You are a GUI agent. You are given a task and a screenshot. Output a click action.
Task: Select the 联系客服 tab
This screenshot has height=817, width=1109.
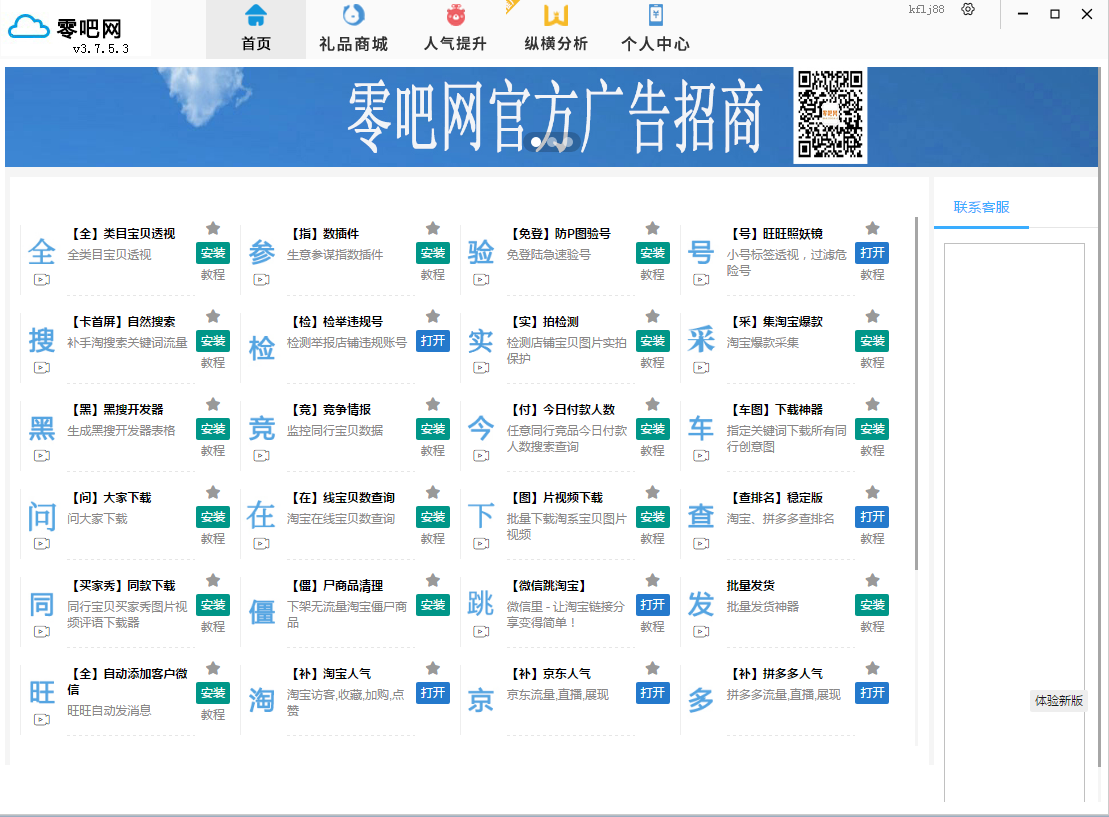pos(981,207)
